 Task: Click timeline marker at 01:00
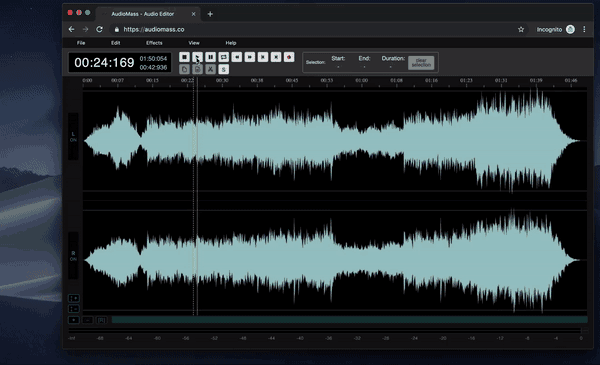[x=362, y=80]
